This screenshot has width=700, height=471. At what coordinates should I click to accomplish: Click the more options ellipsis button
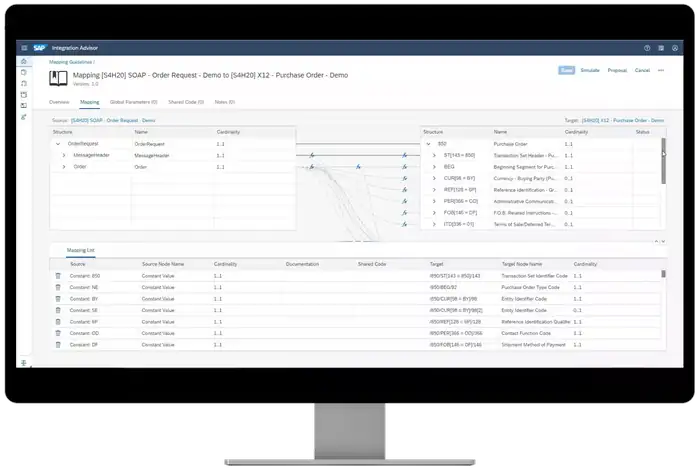coord(661,71)
